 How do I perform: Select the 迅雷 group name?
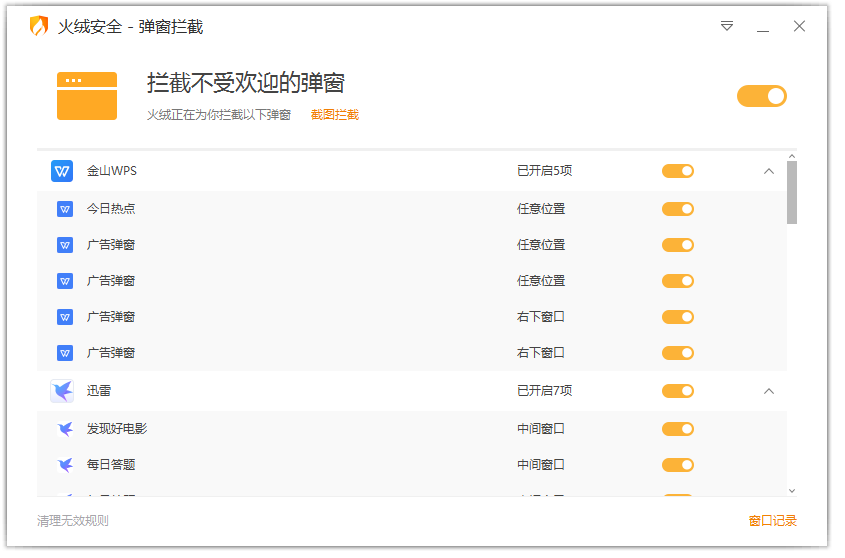[99, 392]
